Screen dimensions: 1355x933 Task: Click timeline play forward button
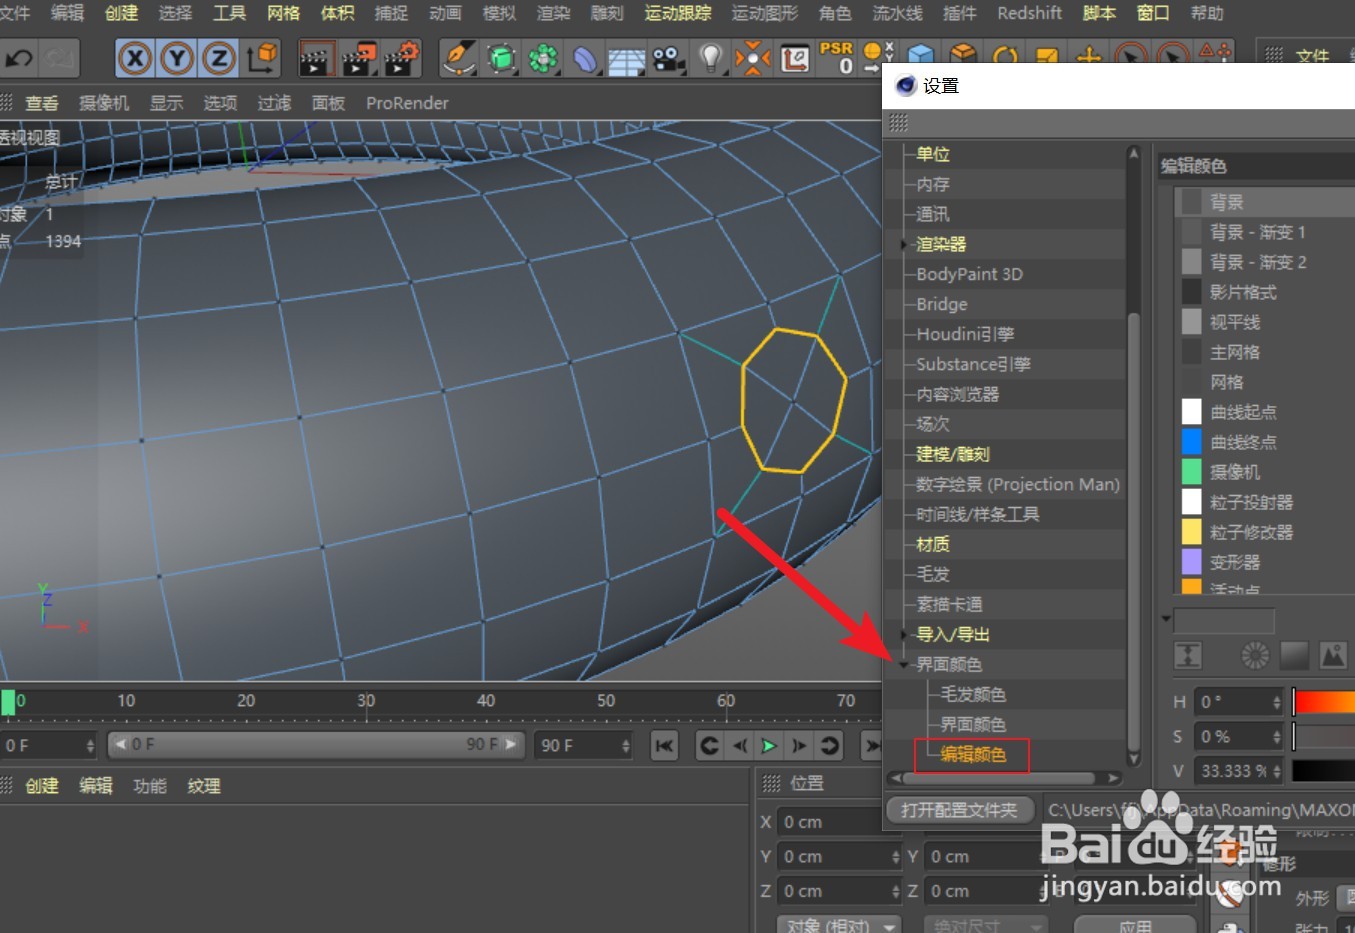(x=768, y=745)
